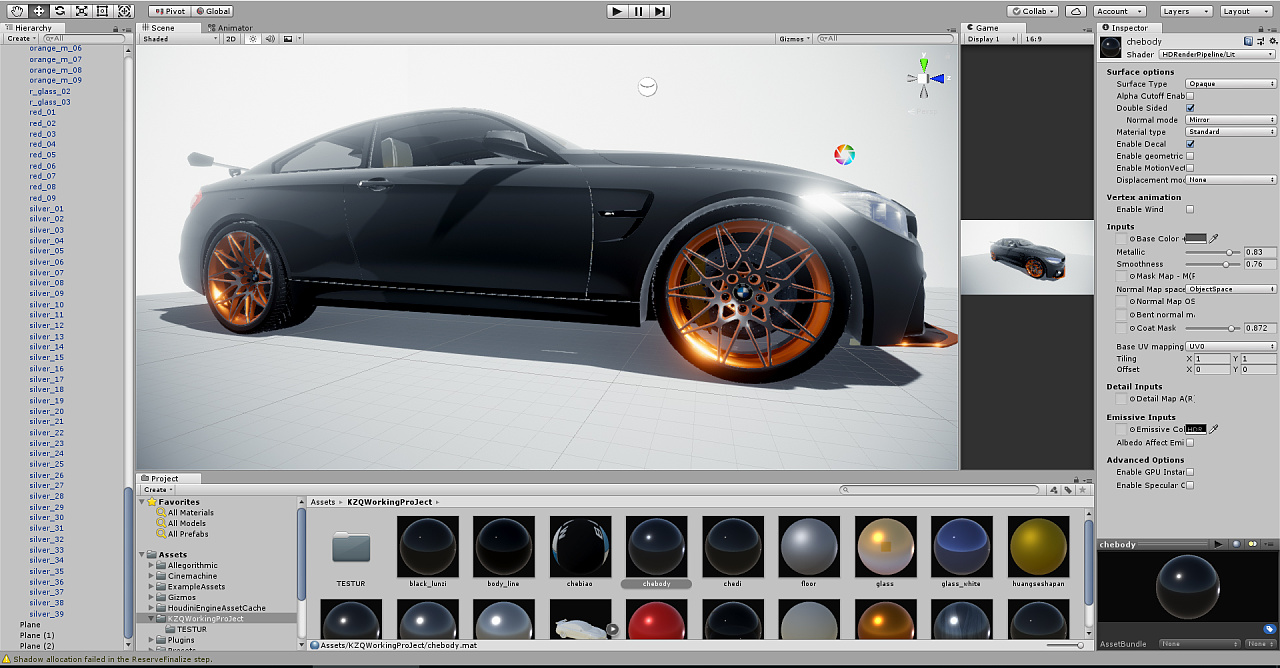The image size is (1280, 668).
Task: Open the Account dropdown
Action: [x=1120, y=11]
